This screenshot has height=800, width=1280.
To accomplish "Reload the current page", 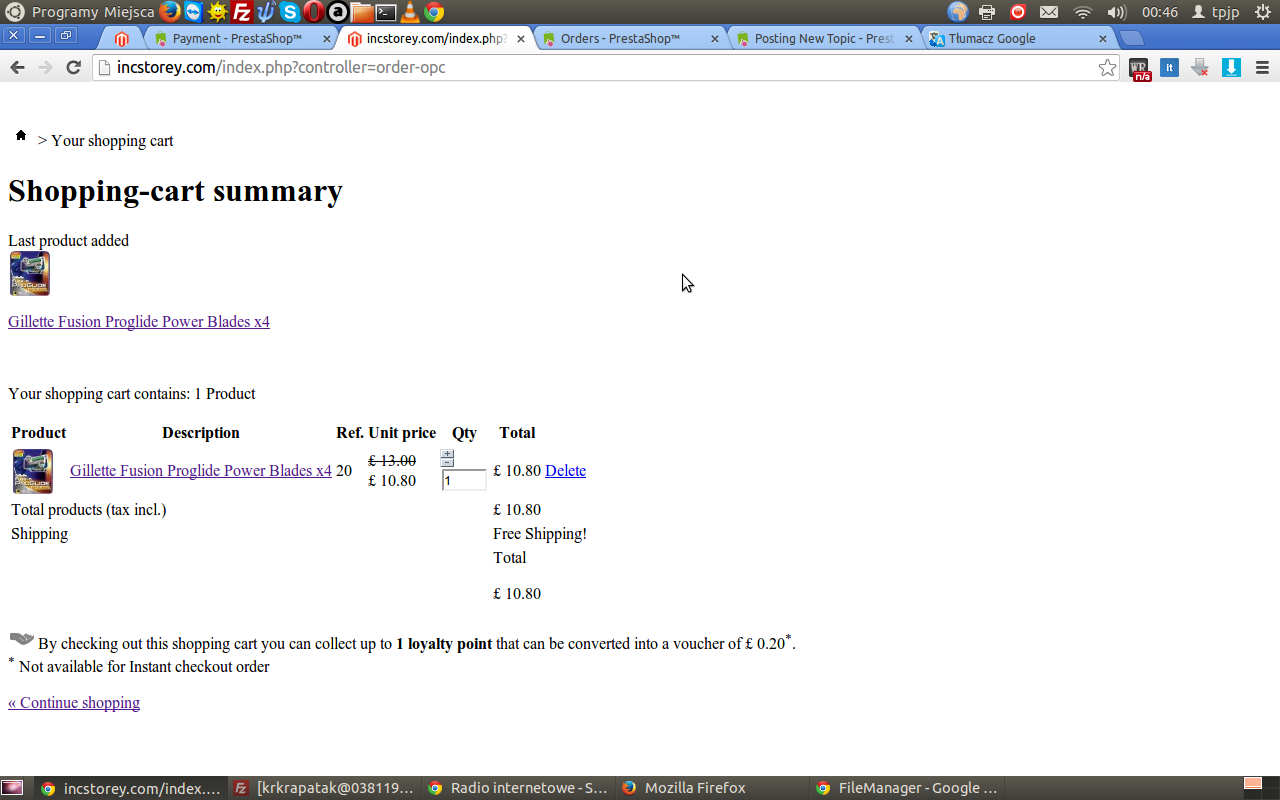I will [x=73, y=67].
